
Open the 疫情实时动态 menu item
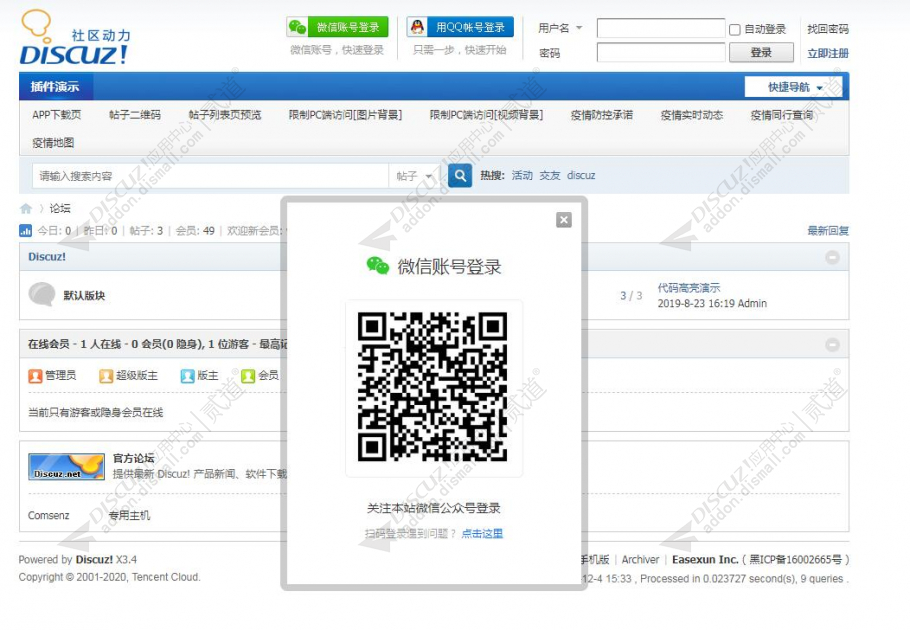coord(692,115)
